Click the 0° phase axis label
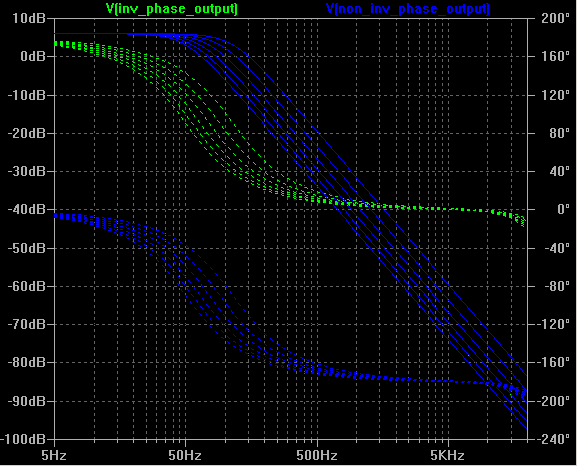577x466 pixels. click(x=563, y=209)
